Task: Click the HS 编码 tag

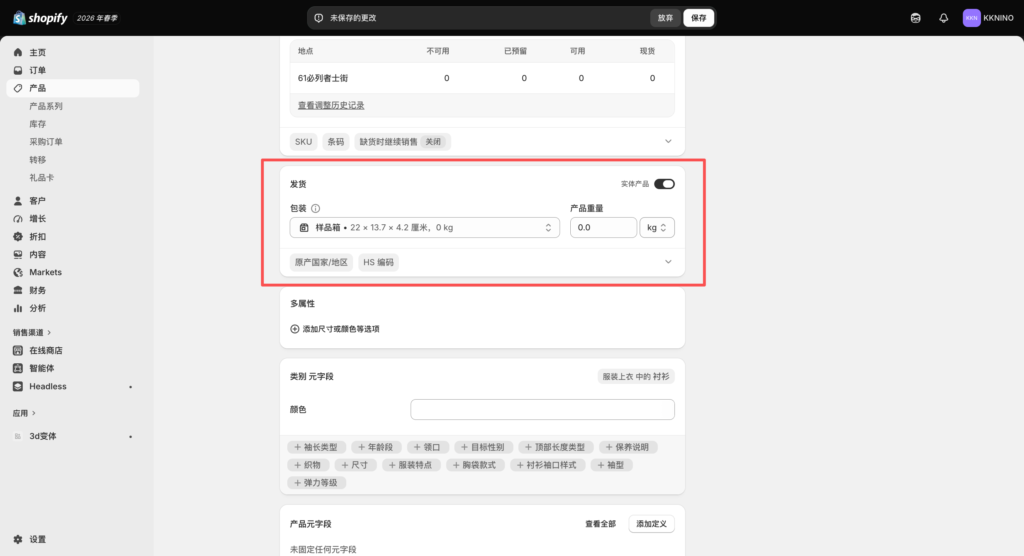Action: coord(379,262)
